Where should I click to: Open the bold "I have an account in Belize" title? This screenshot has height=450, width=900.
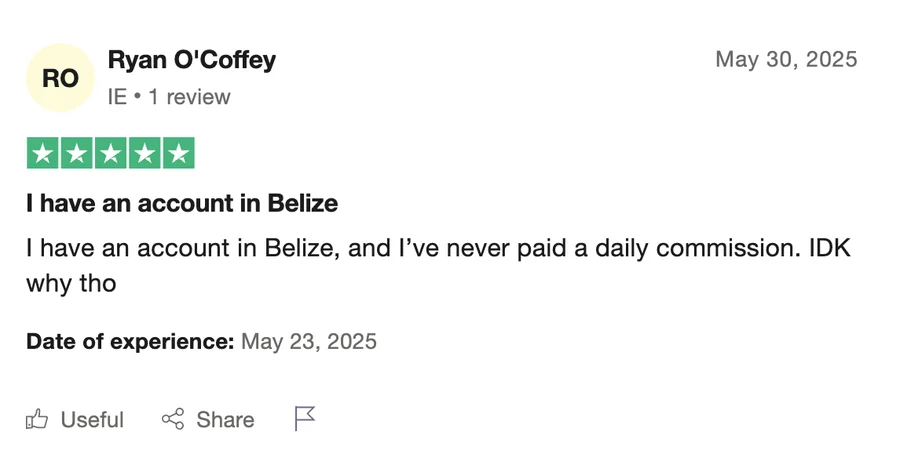click(x=182, y=204)
